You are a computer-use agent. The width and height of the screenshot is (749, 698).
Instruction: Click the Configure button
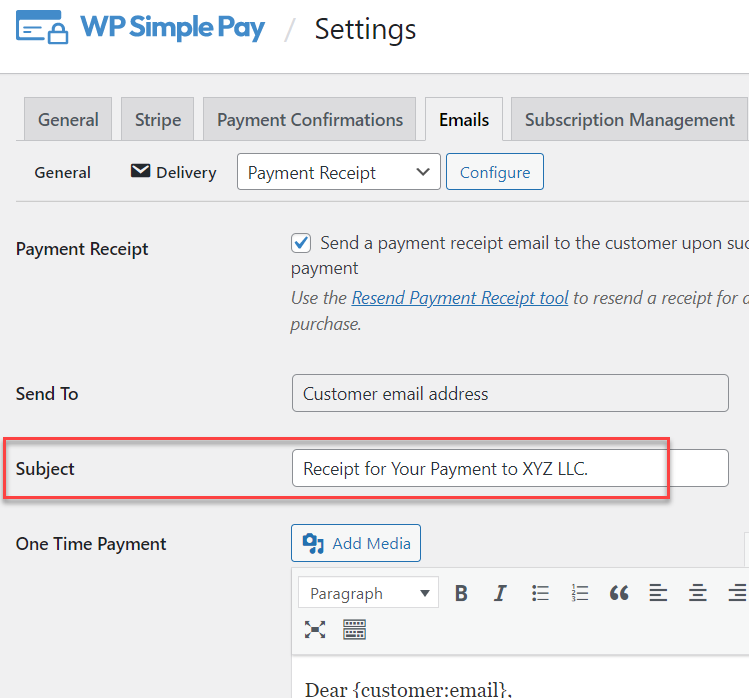(495, 172)
